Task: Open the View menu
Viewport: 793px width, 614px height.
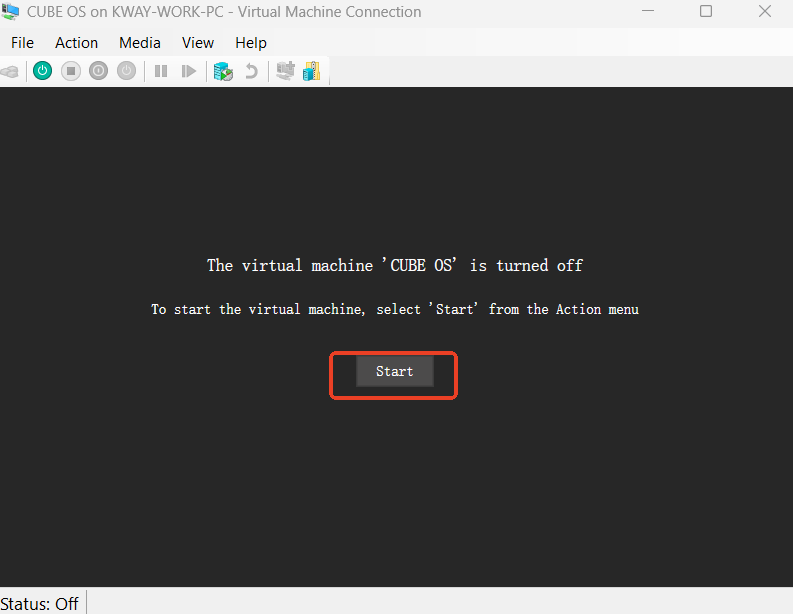Action: 198,42
